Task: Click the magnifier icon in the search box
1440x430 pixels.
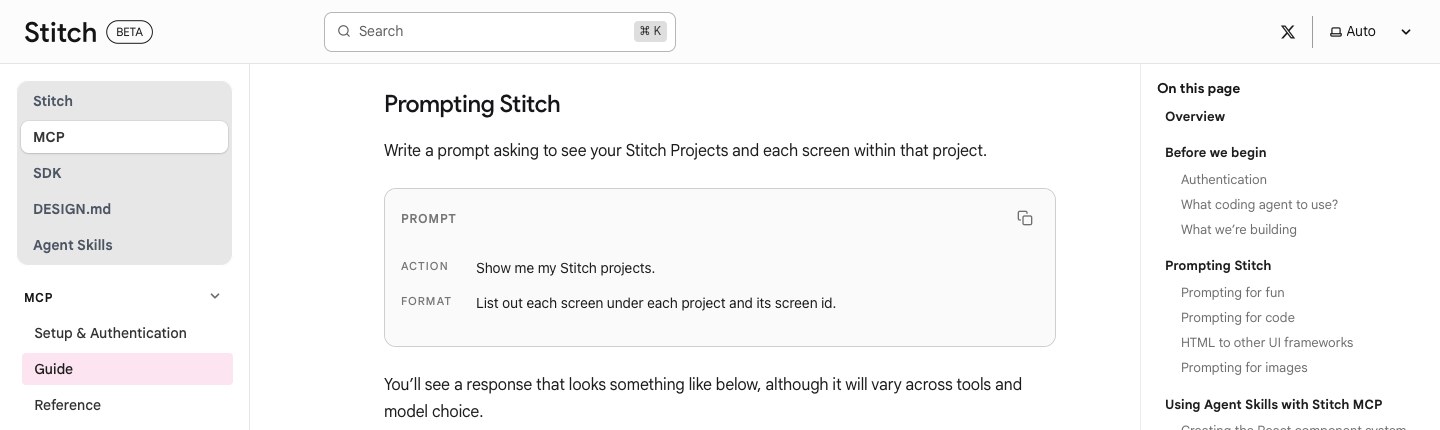Action: [x=344, y=31]
